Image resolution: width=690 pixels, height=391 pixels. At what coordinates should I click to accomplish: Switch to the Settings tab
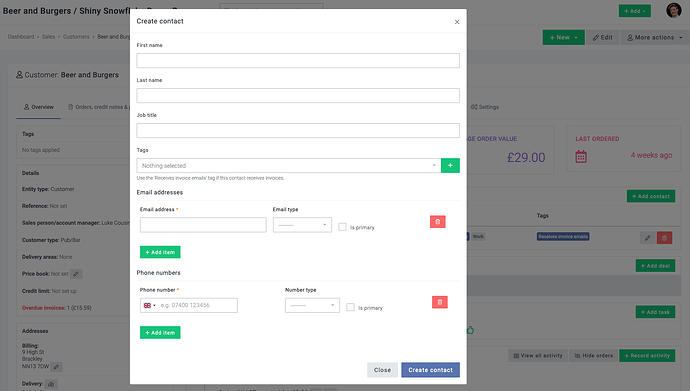coord(484,107)
